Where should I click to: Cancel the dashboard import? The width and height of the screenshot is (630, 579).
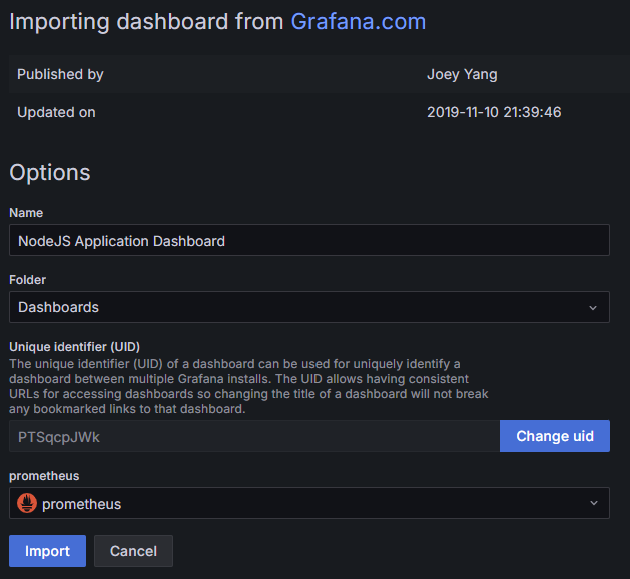tap(133, 551)
